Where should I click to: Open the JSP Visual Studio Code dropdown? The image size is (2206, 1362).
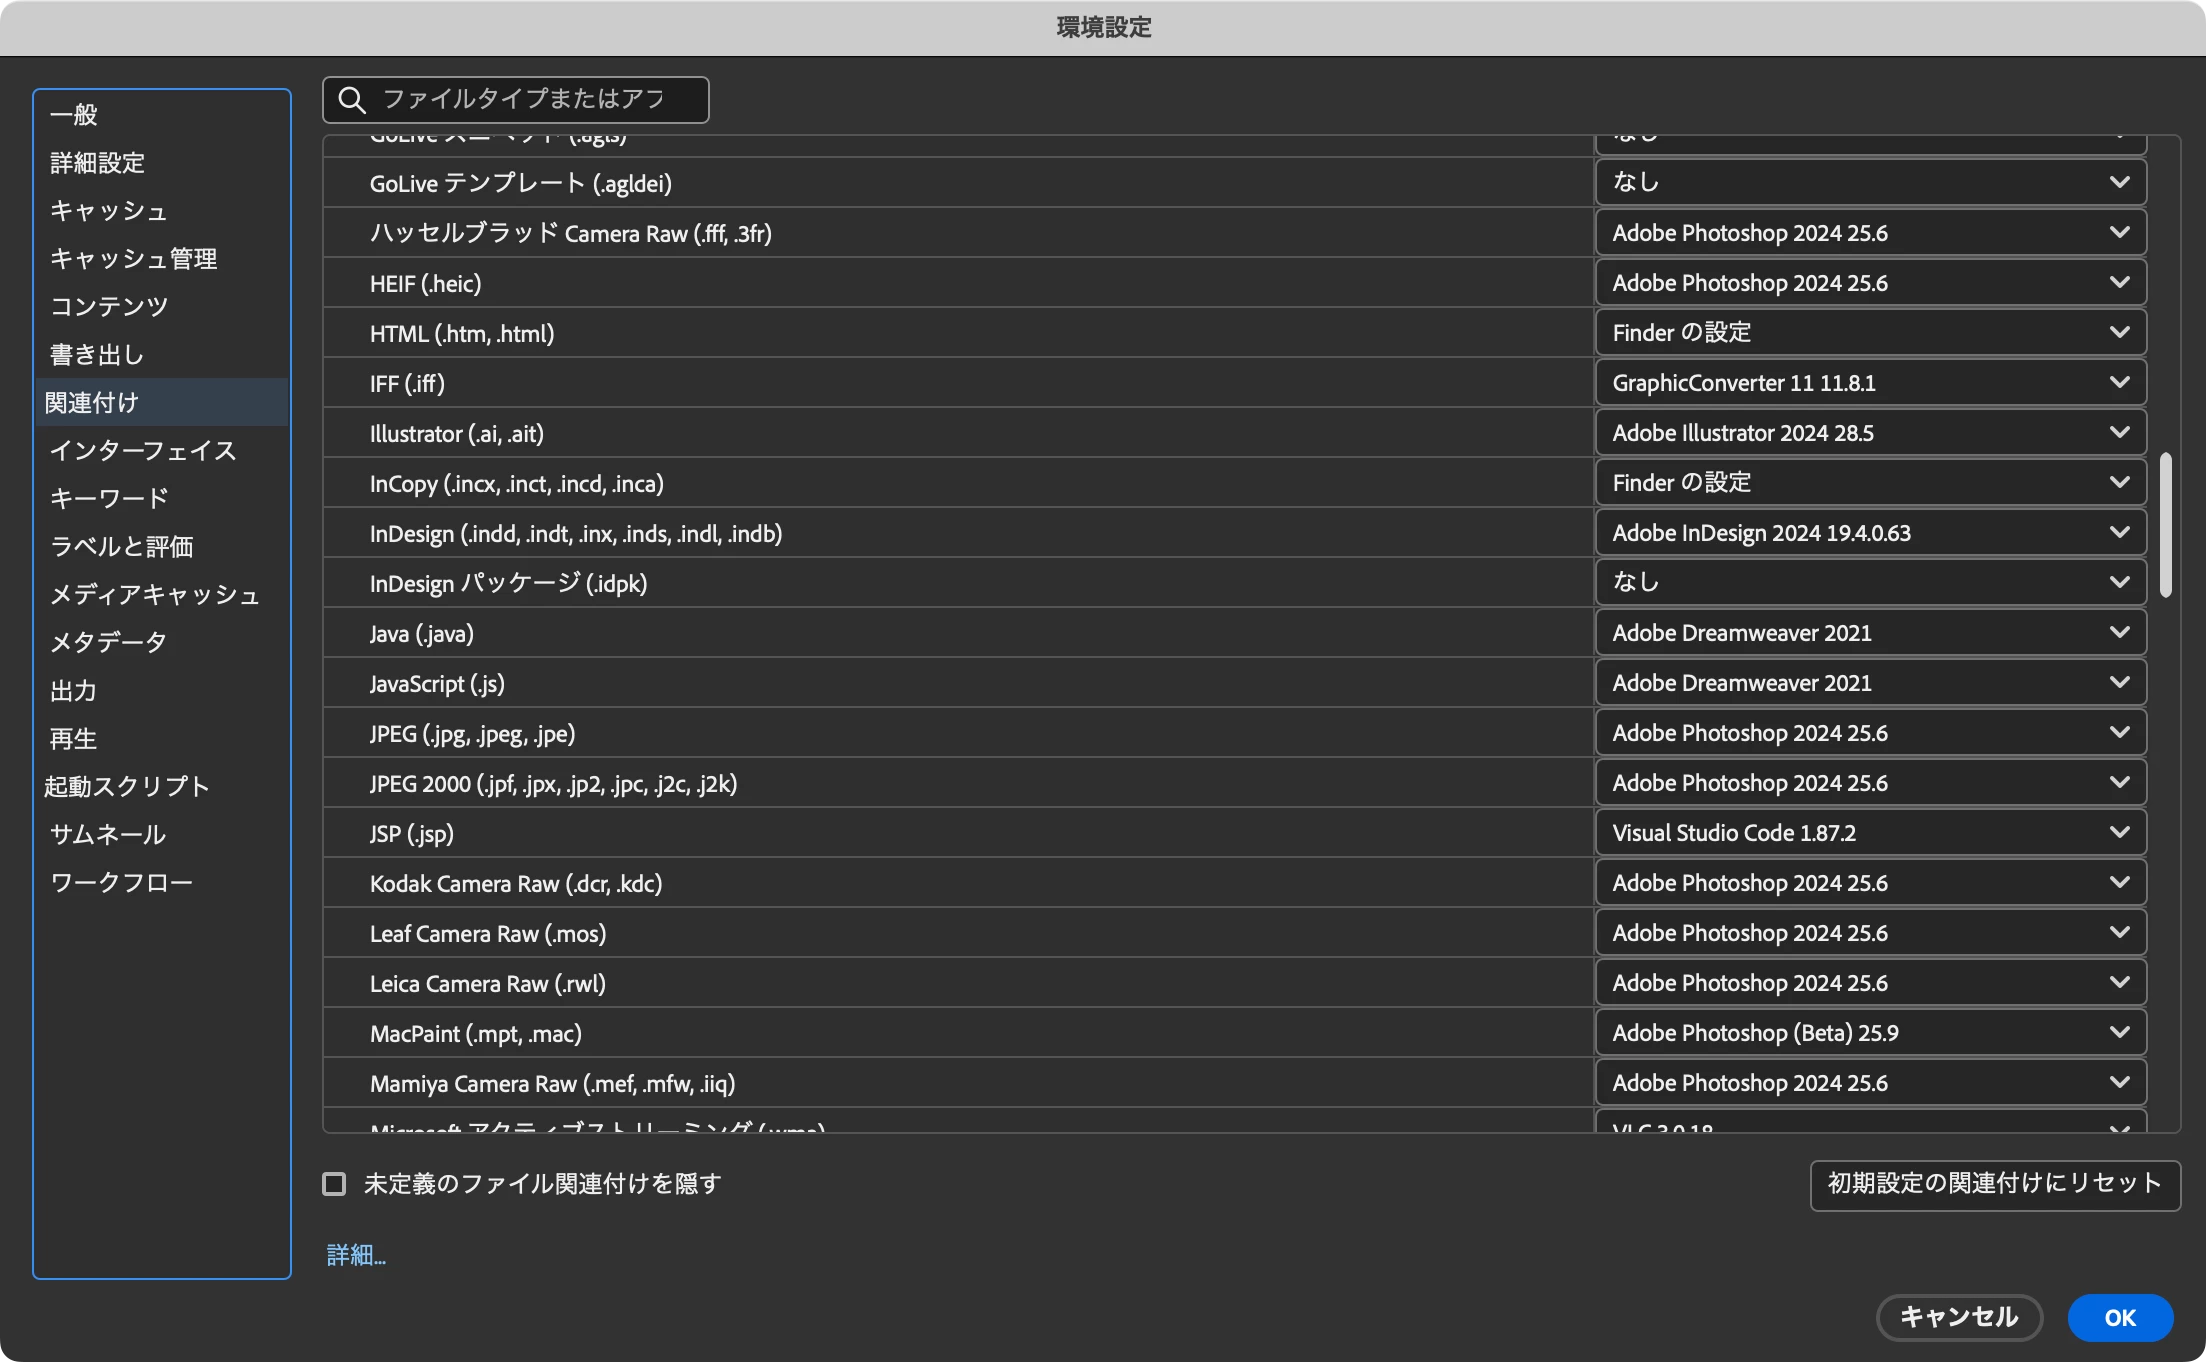tap(1869, 833)
